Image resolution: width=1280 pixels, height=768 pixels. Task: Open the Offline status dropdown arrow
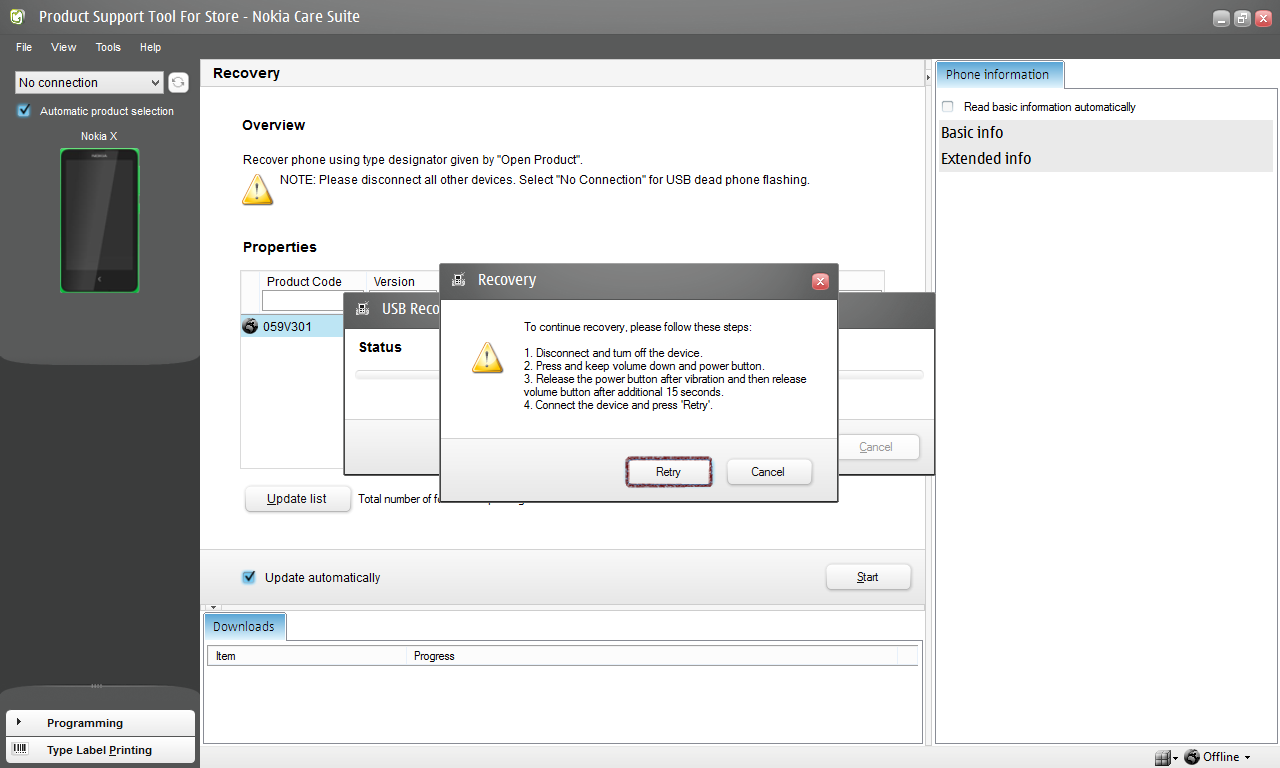(1247, 758)
